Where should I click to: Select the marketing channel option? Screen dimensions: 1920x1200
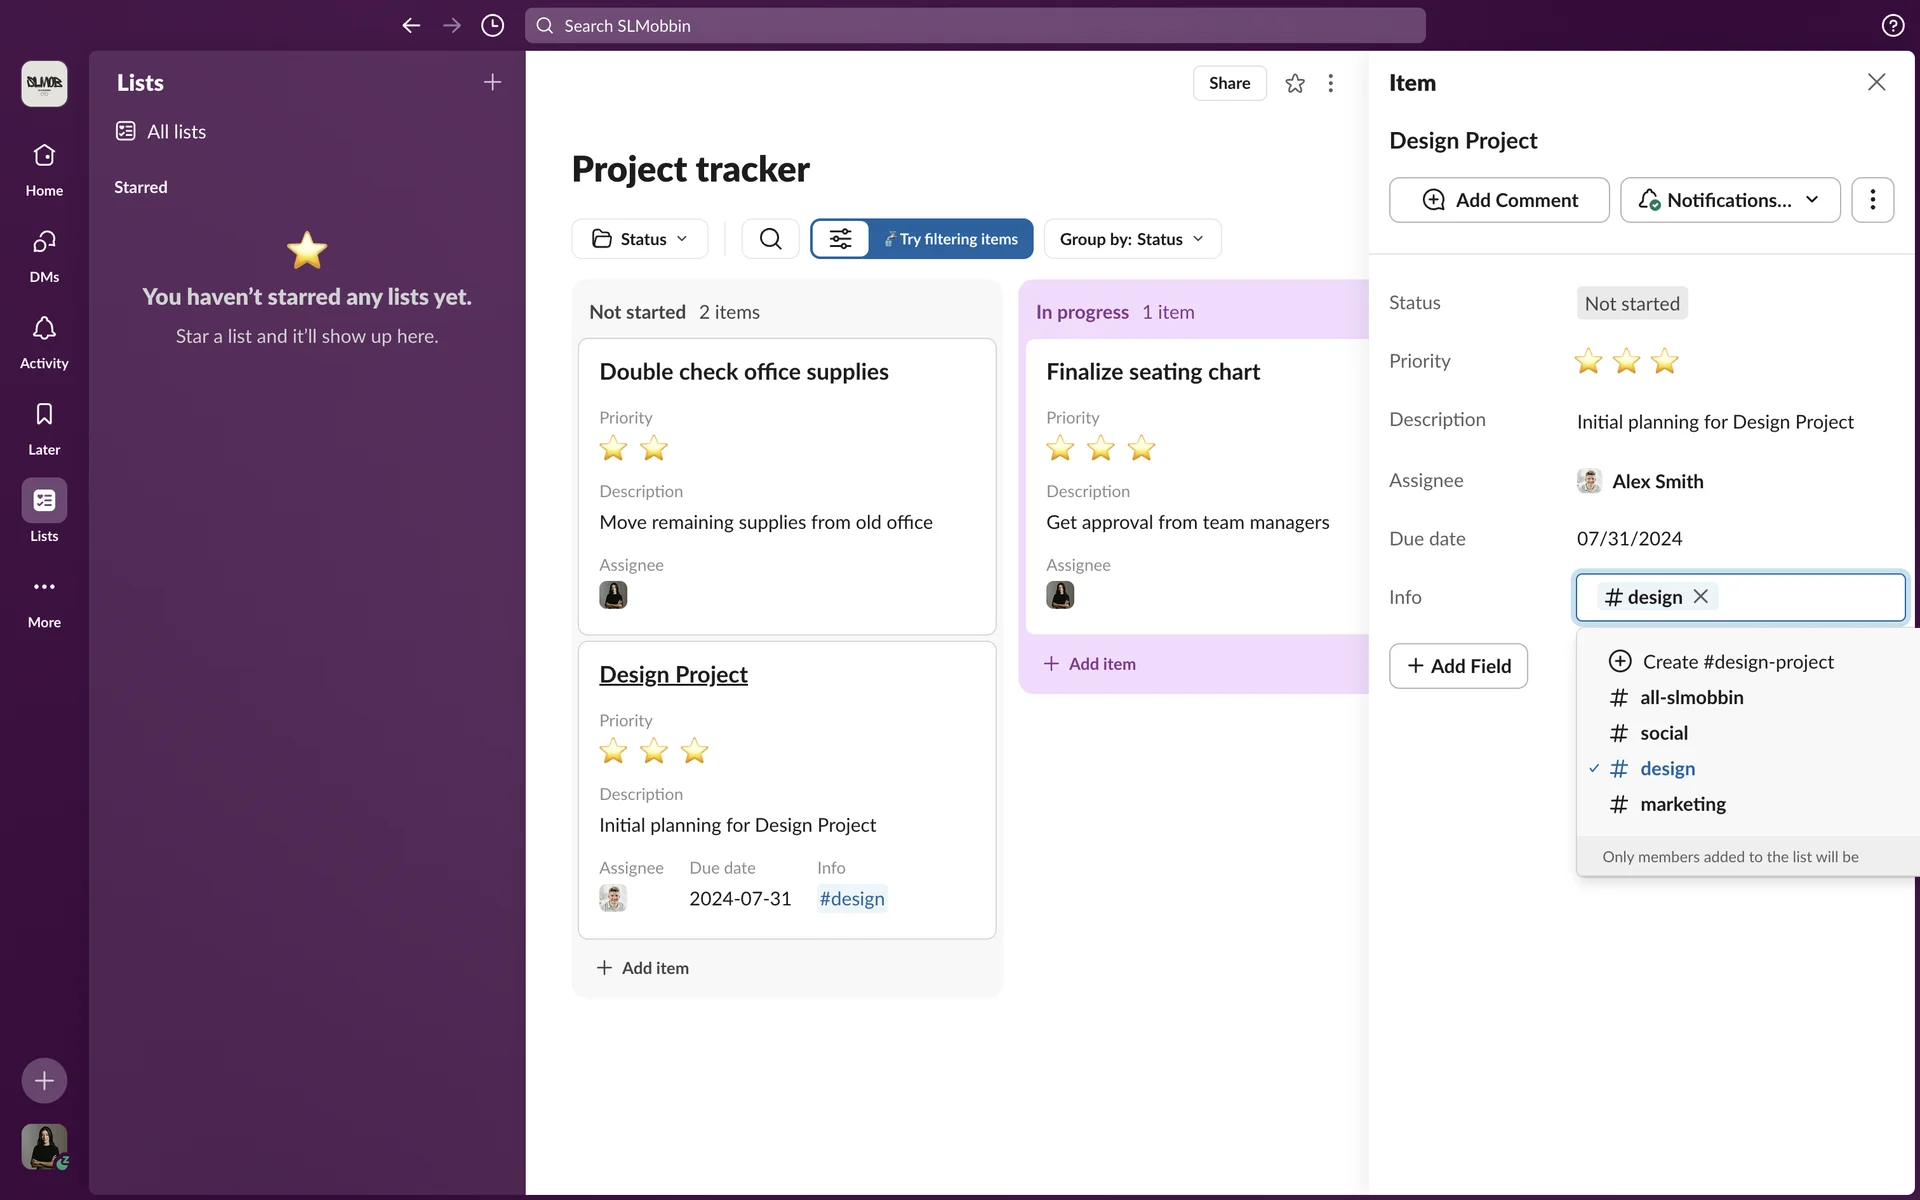(x=1682, y=805)
